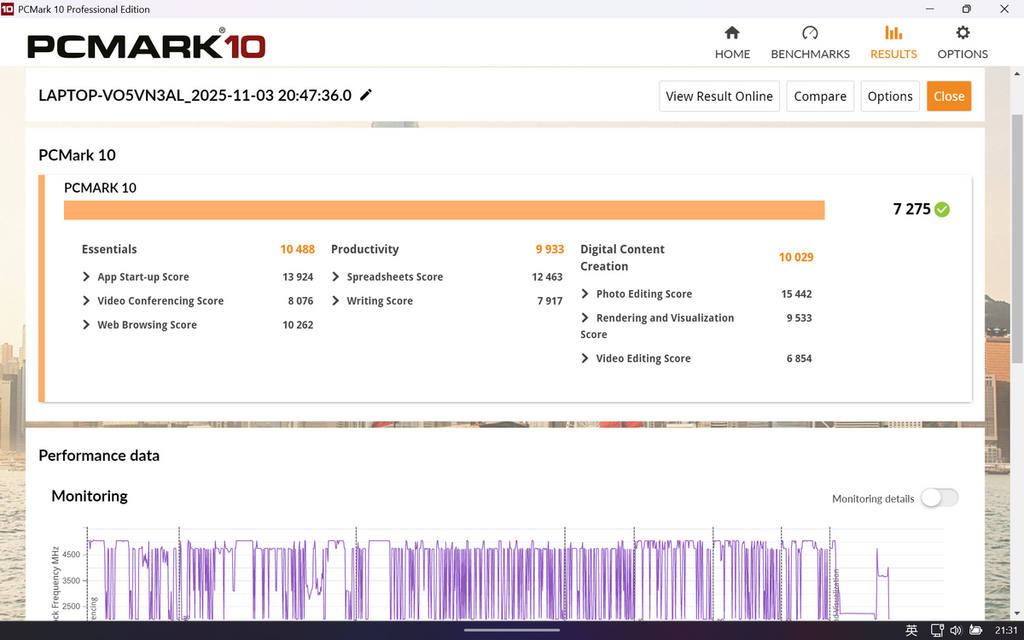
Task: Edit result name with pencil icon
Action: tap(366, 95)
